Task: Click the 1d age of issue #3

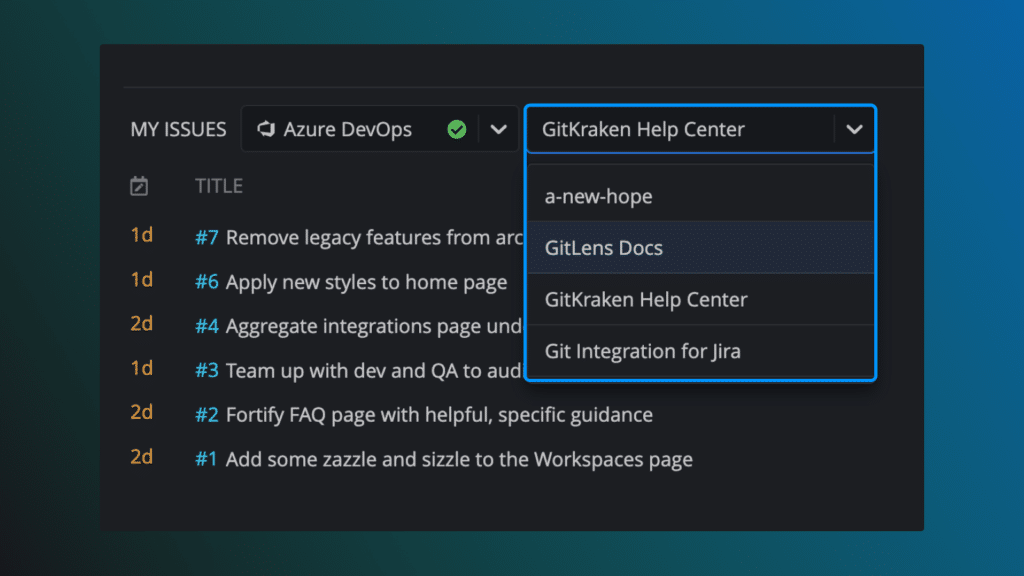Action: point(142,368)
